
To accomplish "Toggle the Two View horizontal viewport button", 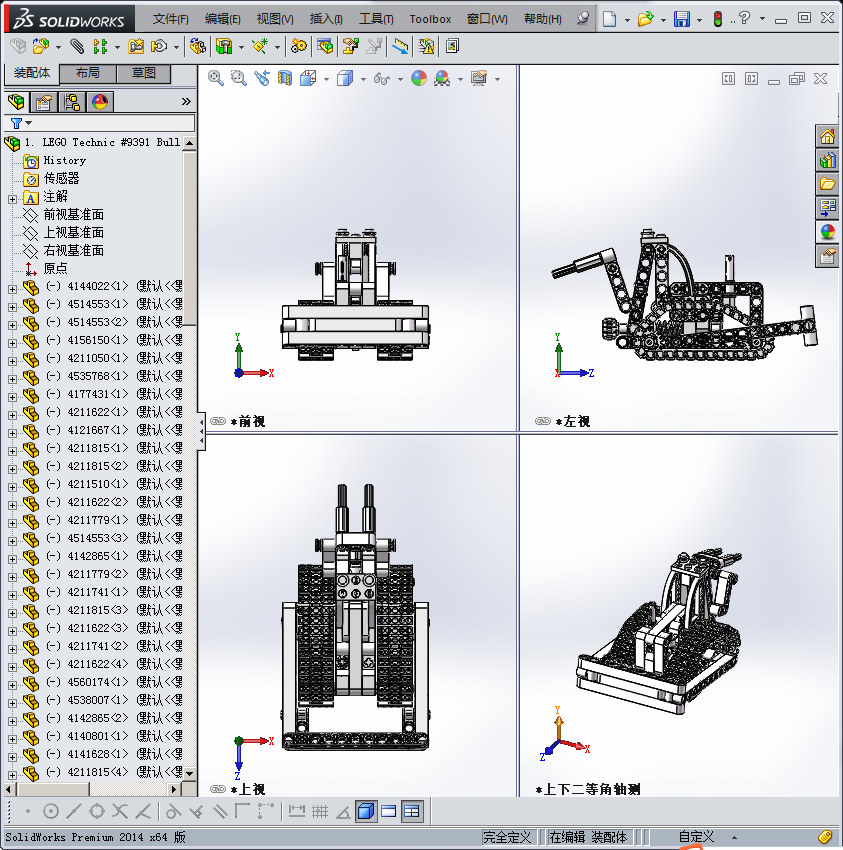I will click(389, 811).
